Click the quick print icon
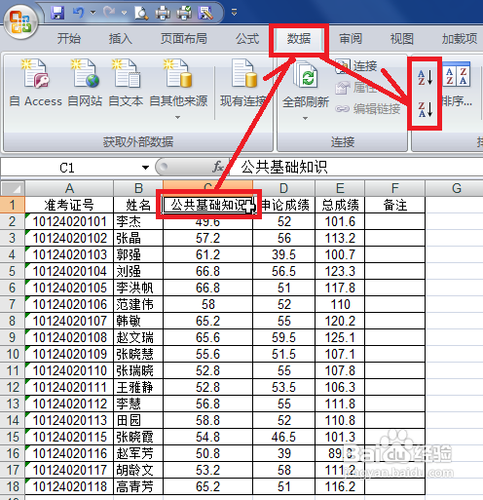This screenshot has height=500, width=483. pos(163,13)
